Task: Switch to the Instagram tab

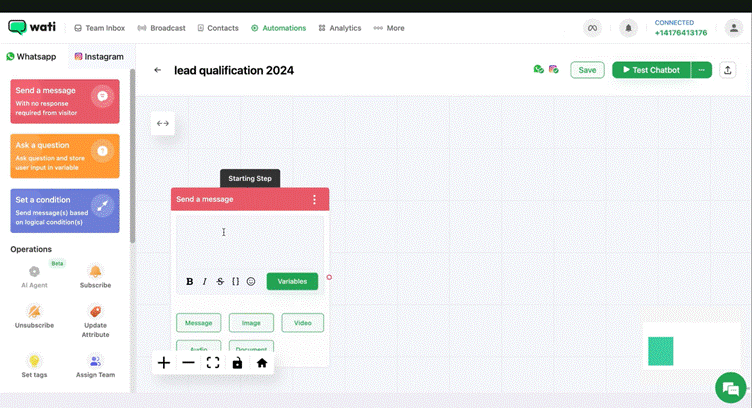Action: click(99, 57)
